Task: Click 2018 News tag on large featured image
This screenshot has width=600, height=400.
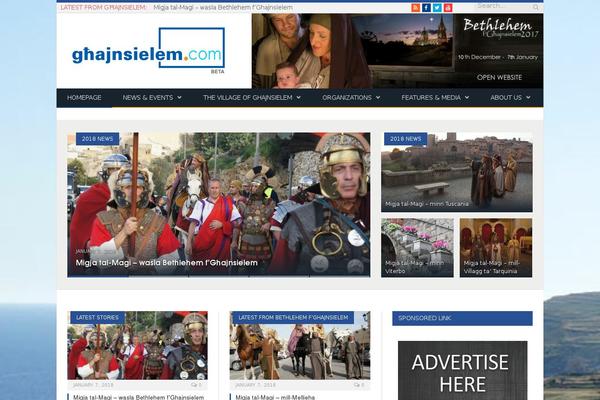Action: tap(98, 139)
